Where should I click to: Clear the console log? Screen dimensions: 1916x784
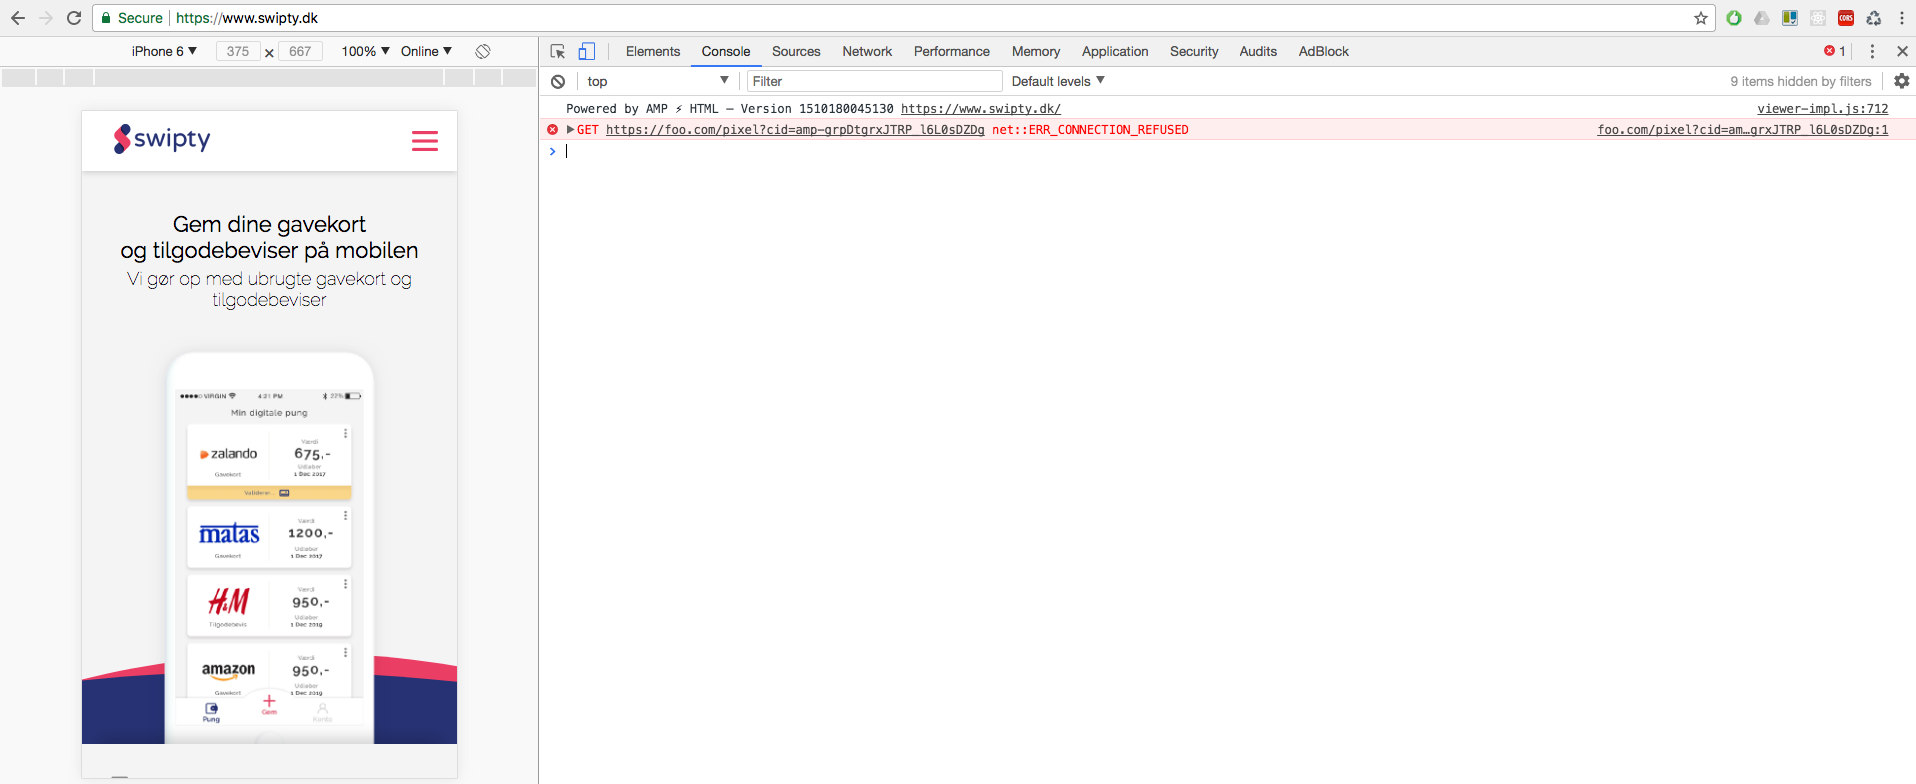[x=558, y=81]
